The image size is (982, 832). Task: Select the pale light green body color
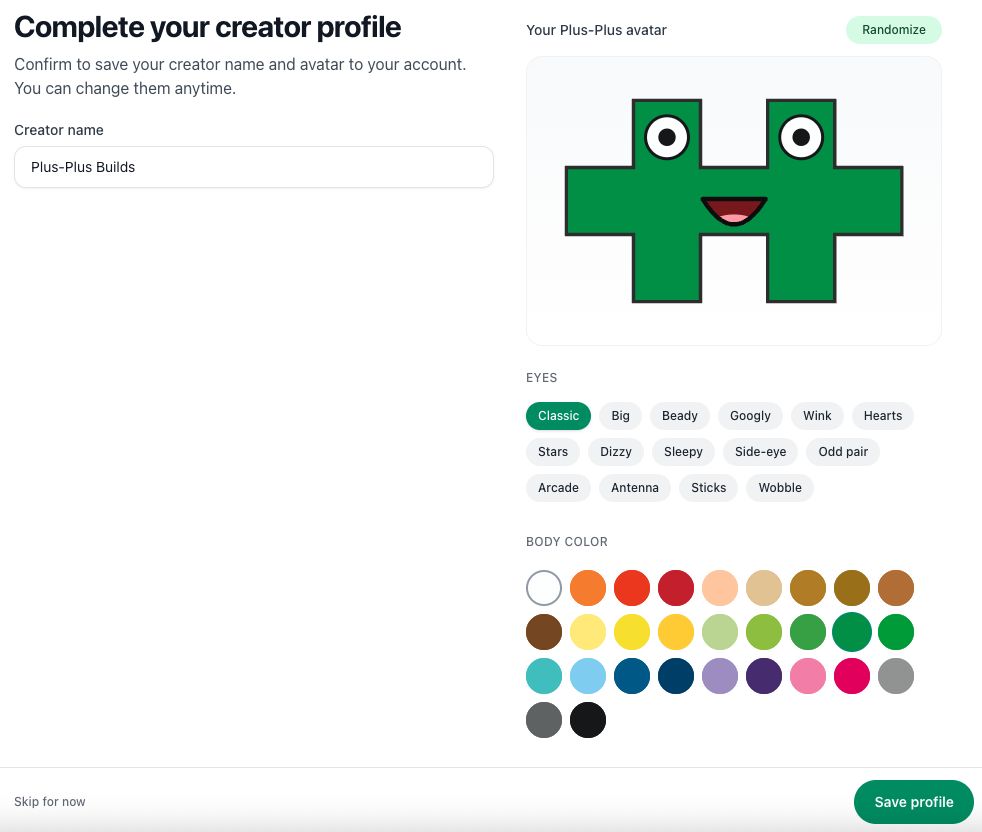pyautogui.click(x=720, y=632)
